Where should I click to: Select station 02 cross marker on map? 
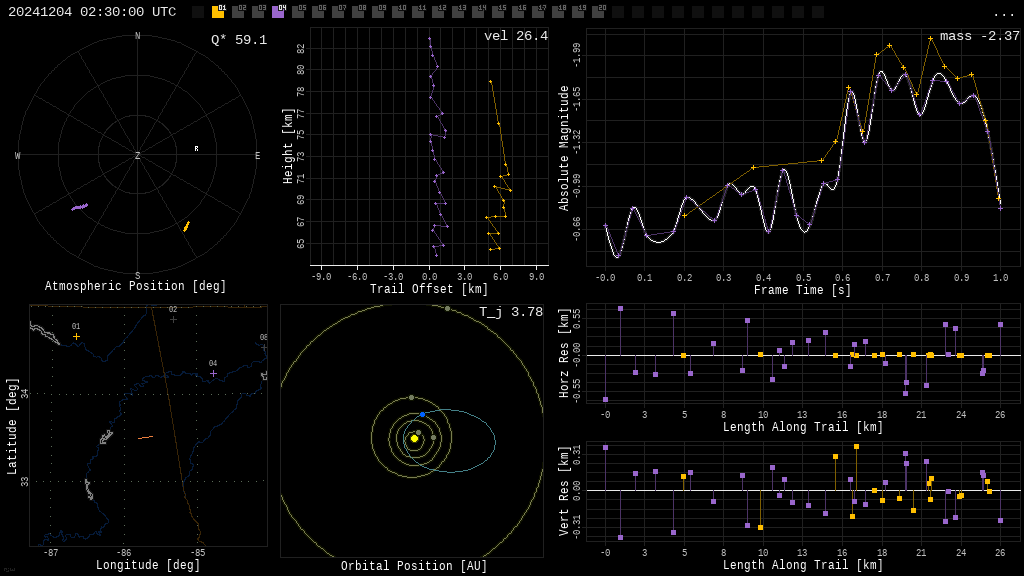click(173, 319)
